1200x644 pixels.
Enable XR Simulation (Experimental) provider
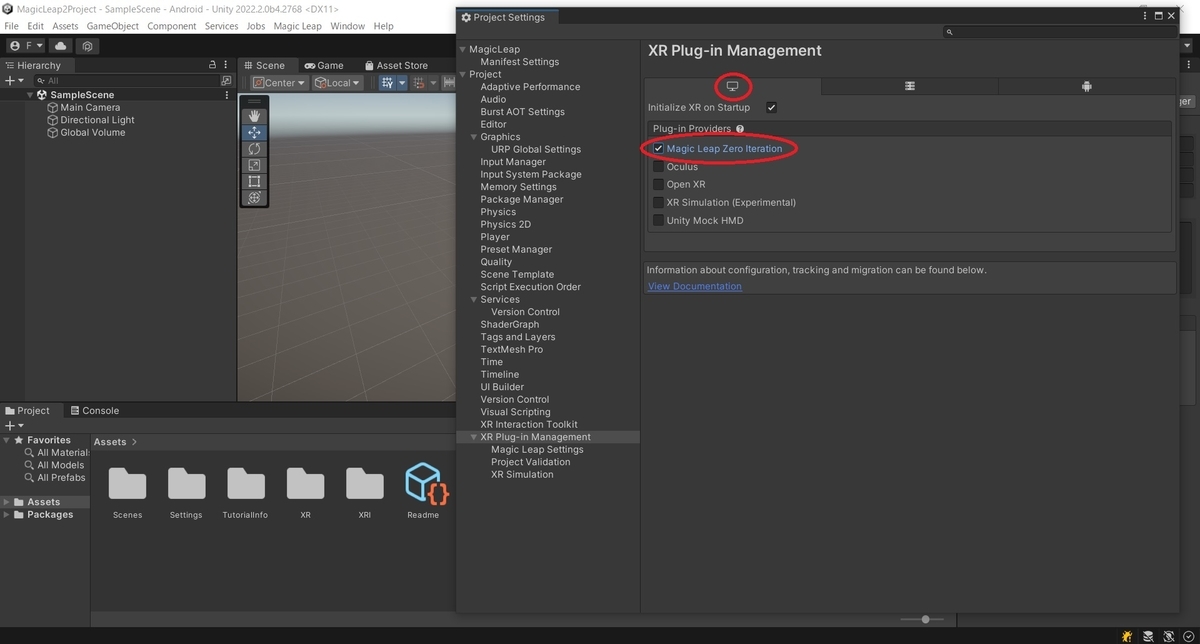658,203
